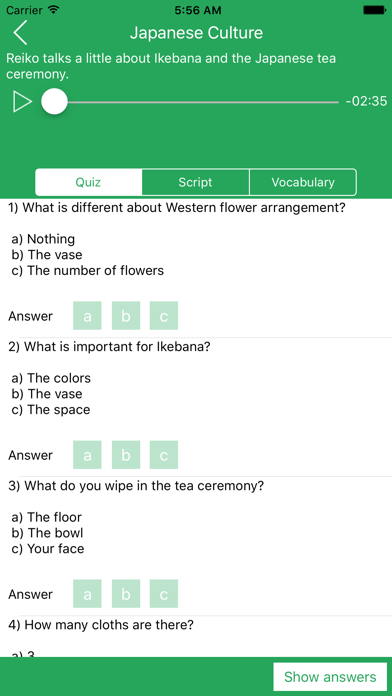Pick answer b for the Ikebana question

(126, 455)
